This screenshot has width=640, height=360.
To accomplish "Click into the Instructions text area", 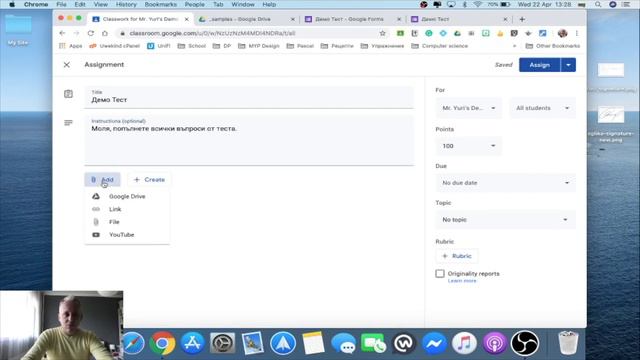I will [x=249, y=141].
